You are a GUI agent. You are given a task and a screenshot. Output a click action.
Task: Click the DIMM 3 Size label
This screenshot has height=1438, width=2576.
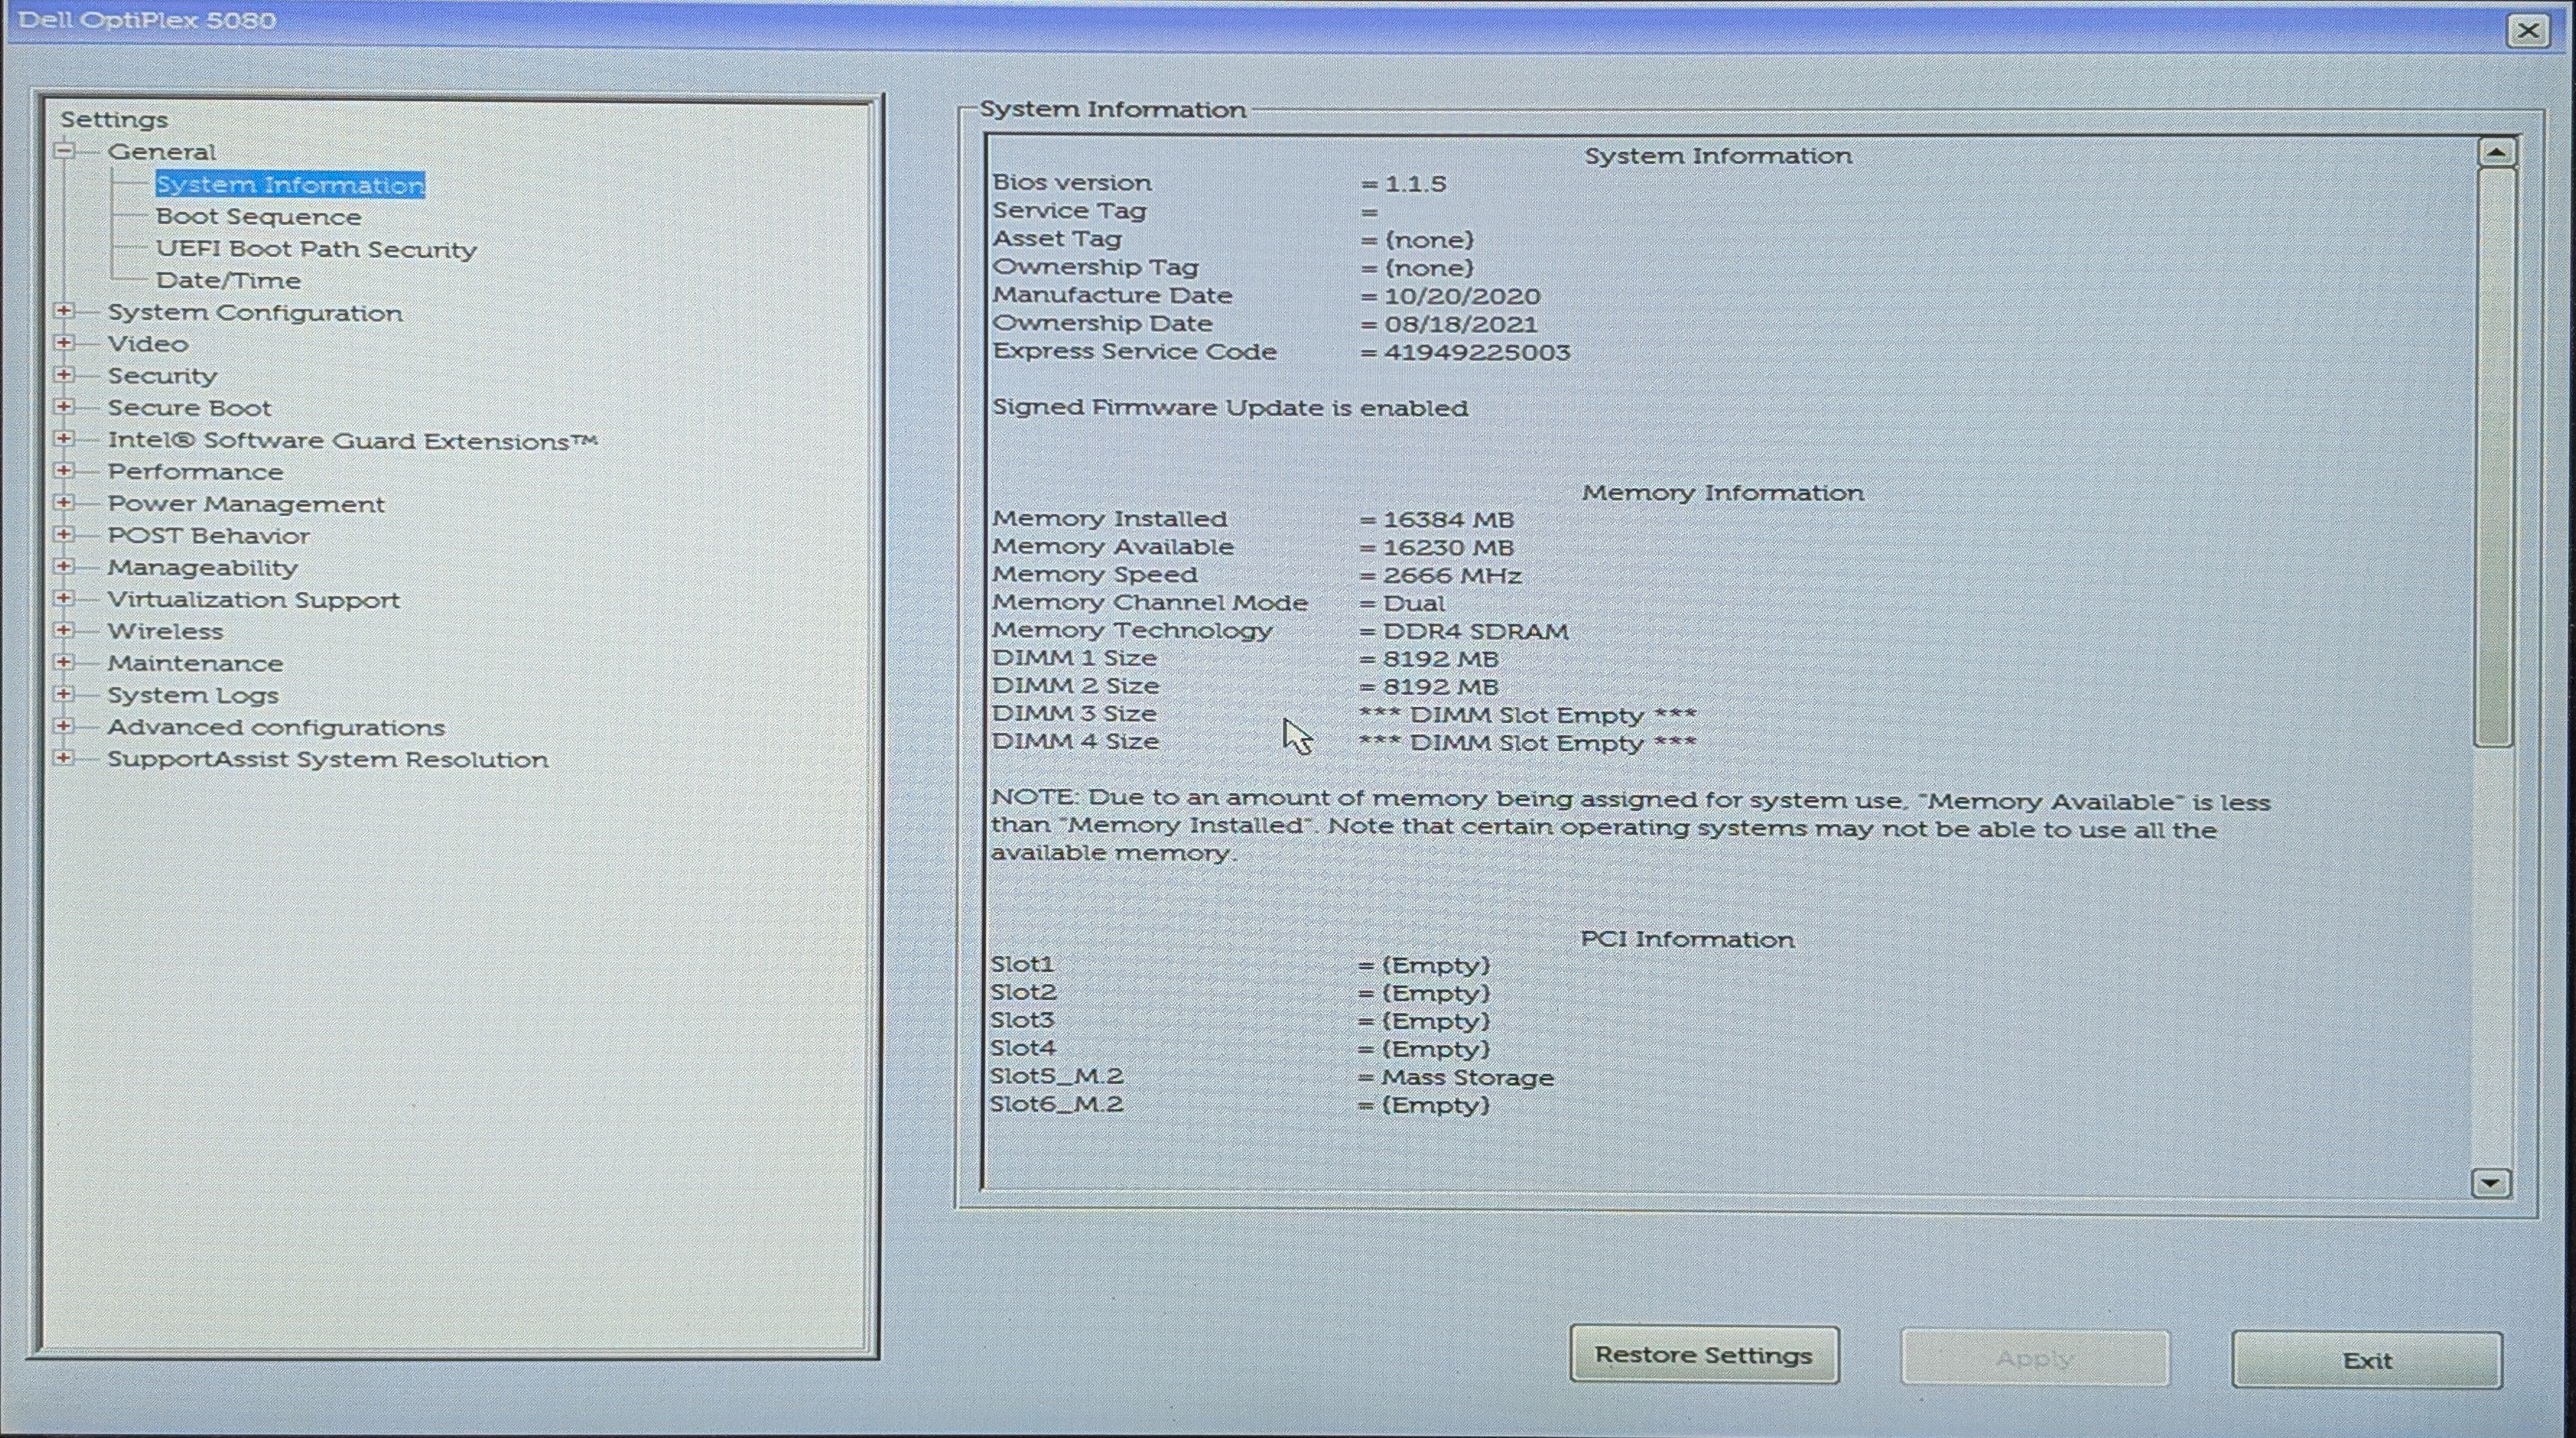click(x=1075, y=714)
